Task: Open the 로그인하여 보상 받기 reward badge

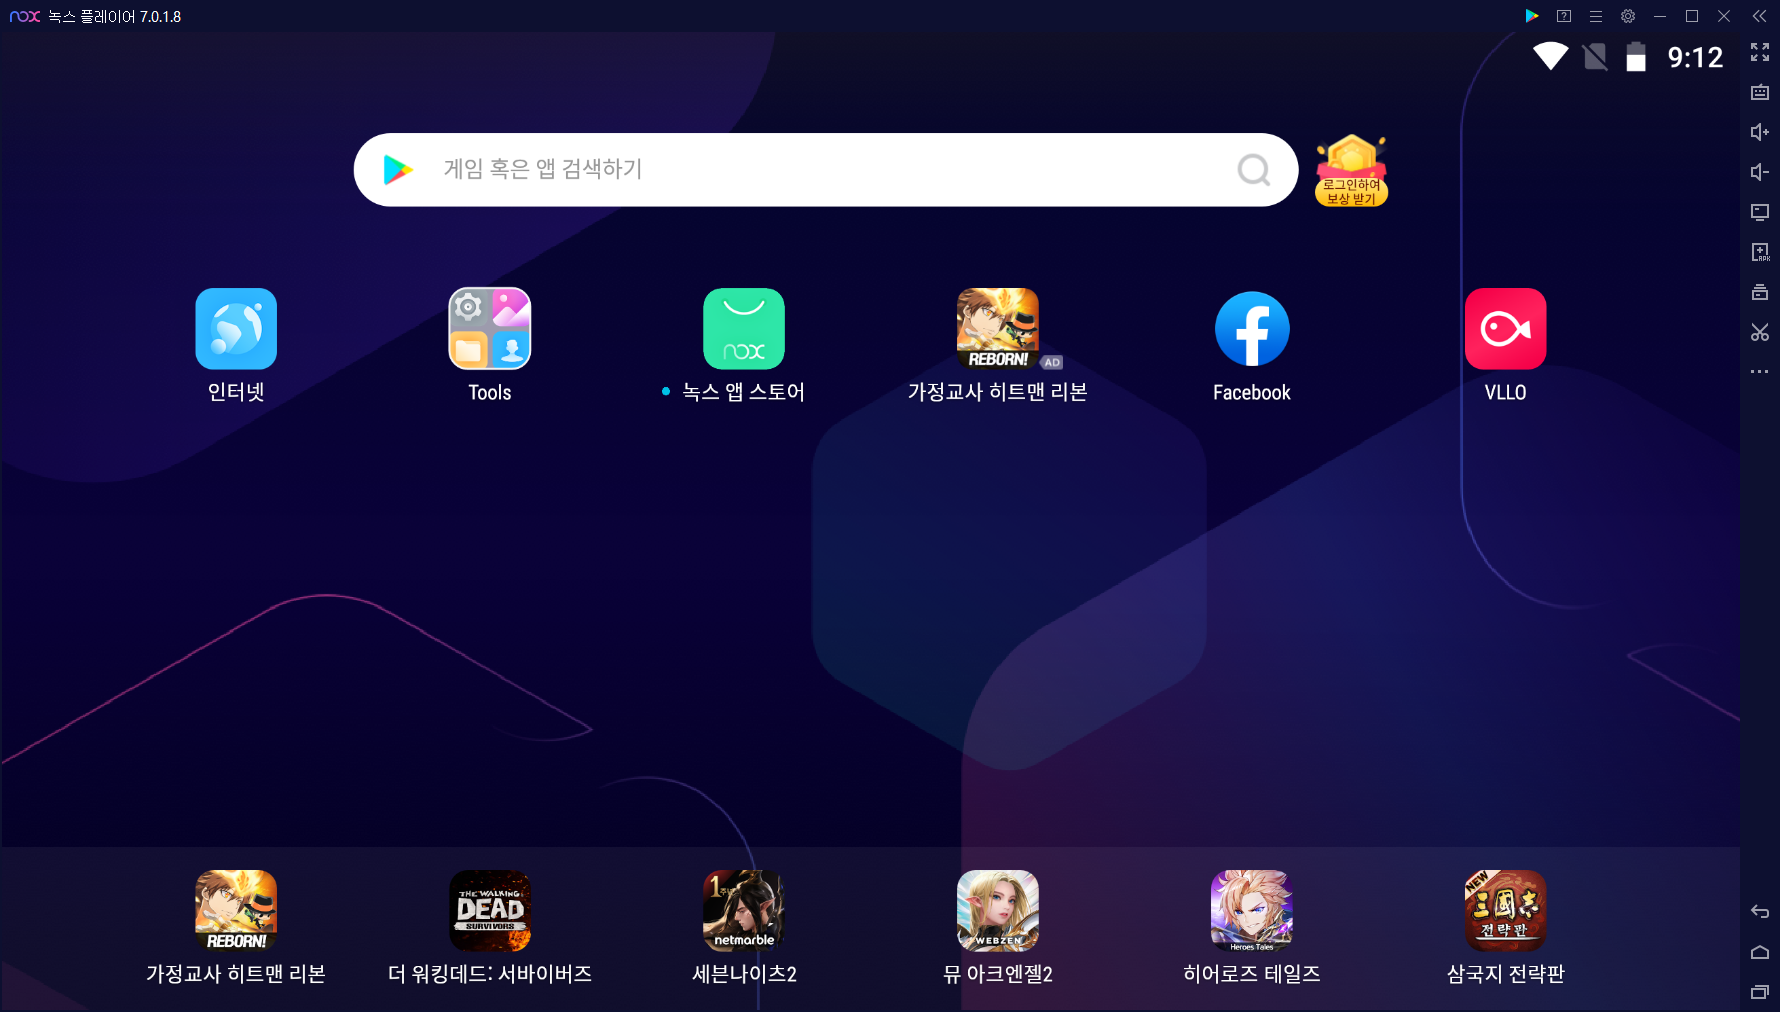Action: [x=1351, y=171]
